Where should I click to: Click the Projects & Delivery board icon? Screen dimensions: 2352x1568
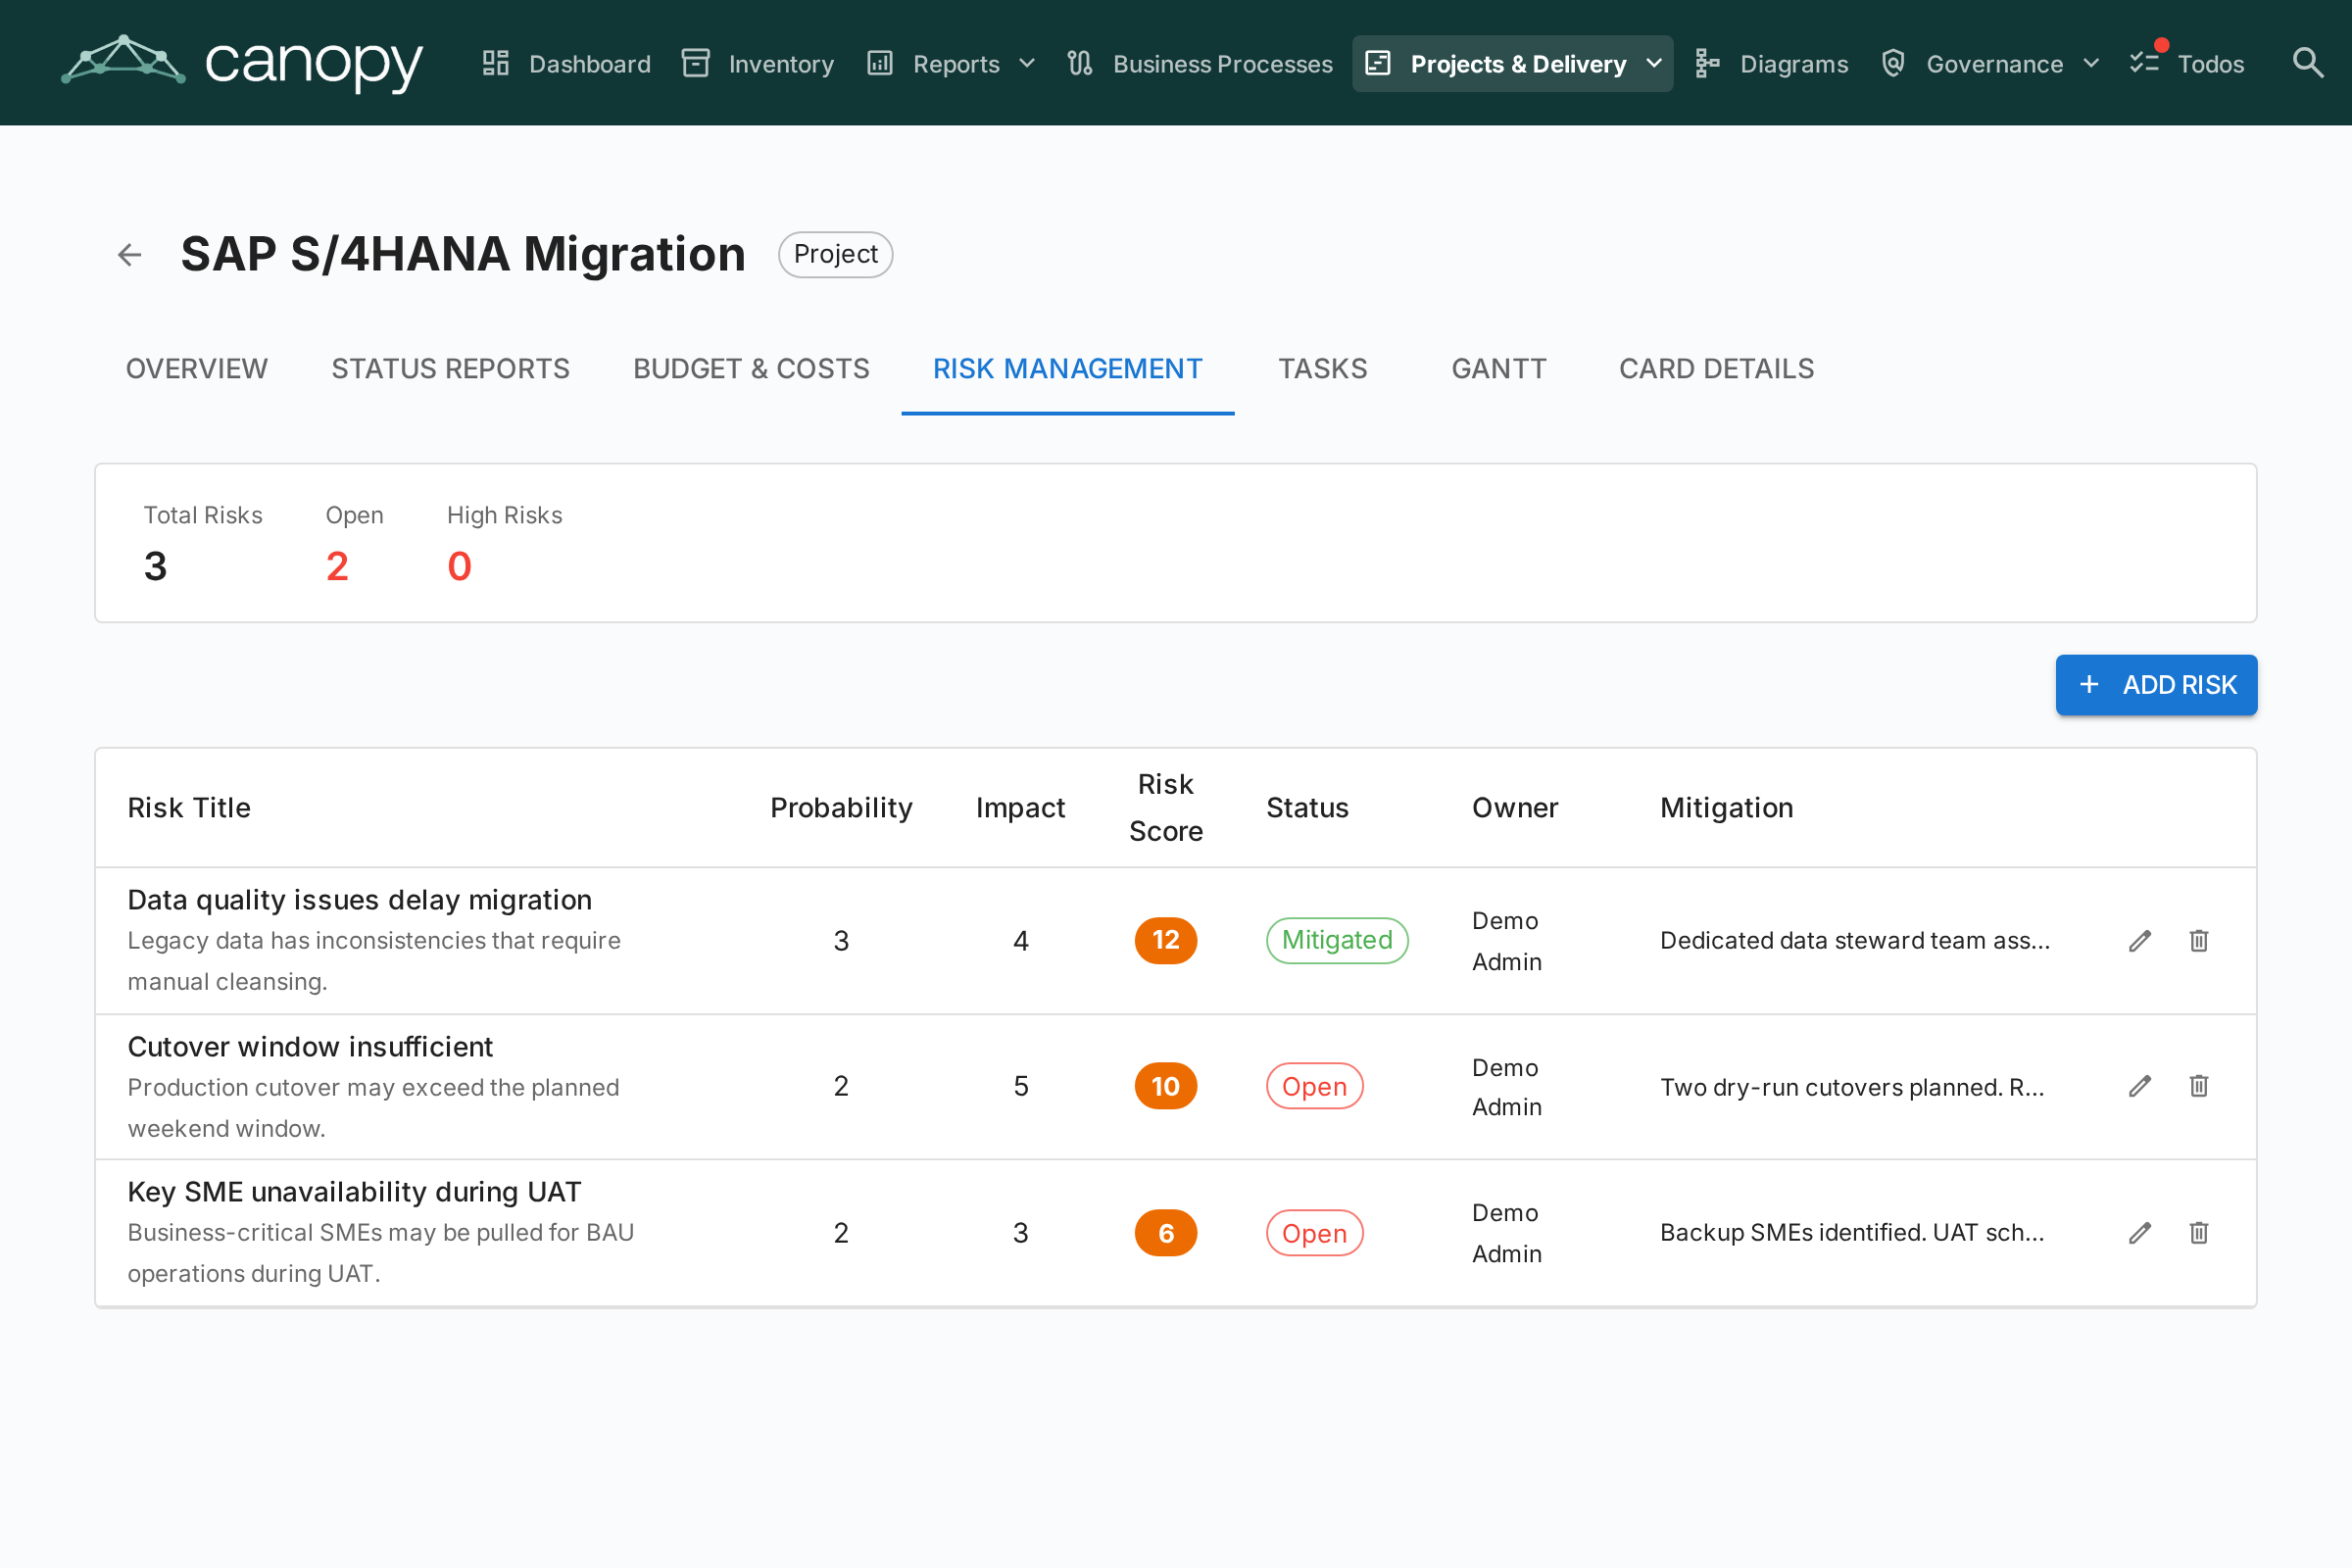point(1378,63)
